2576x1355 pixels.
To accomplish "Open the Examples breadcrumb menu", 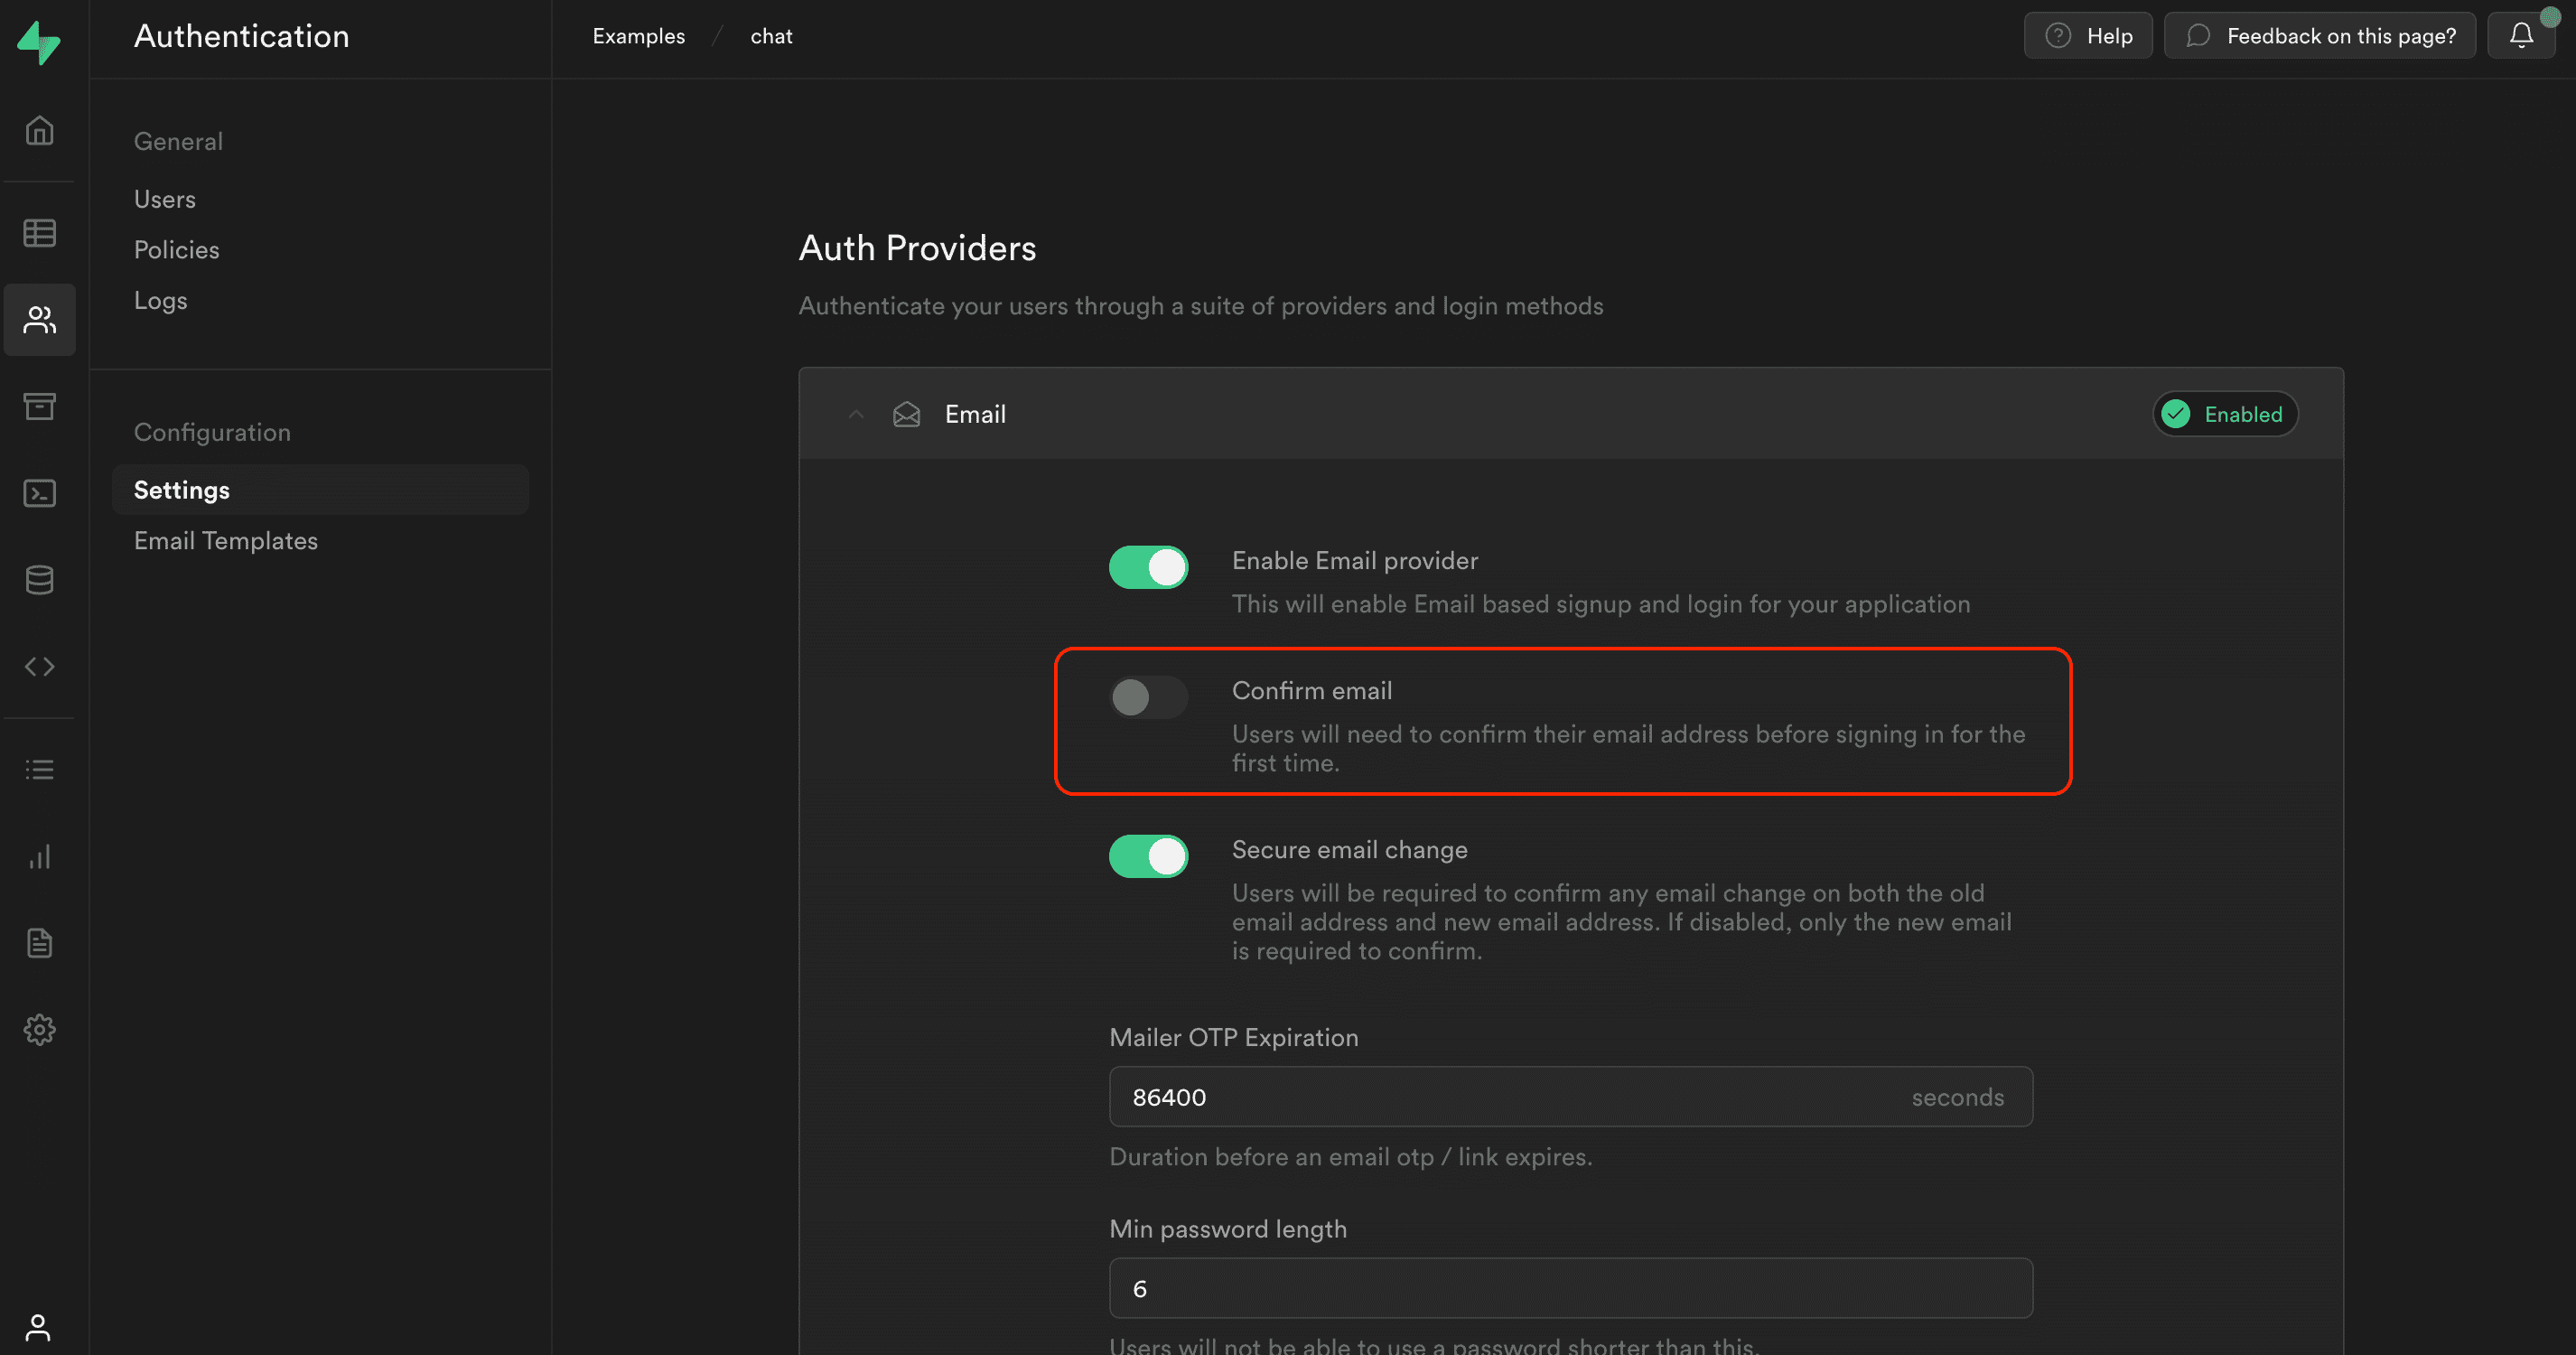I will coord(639,35).
